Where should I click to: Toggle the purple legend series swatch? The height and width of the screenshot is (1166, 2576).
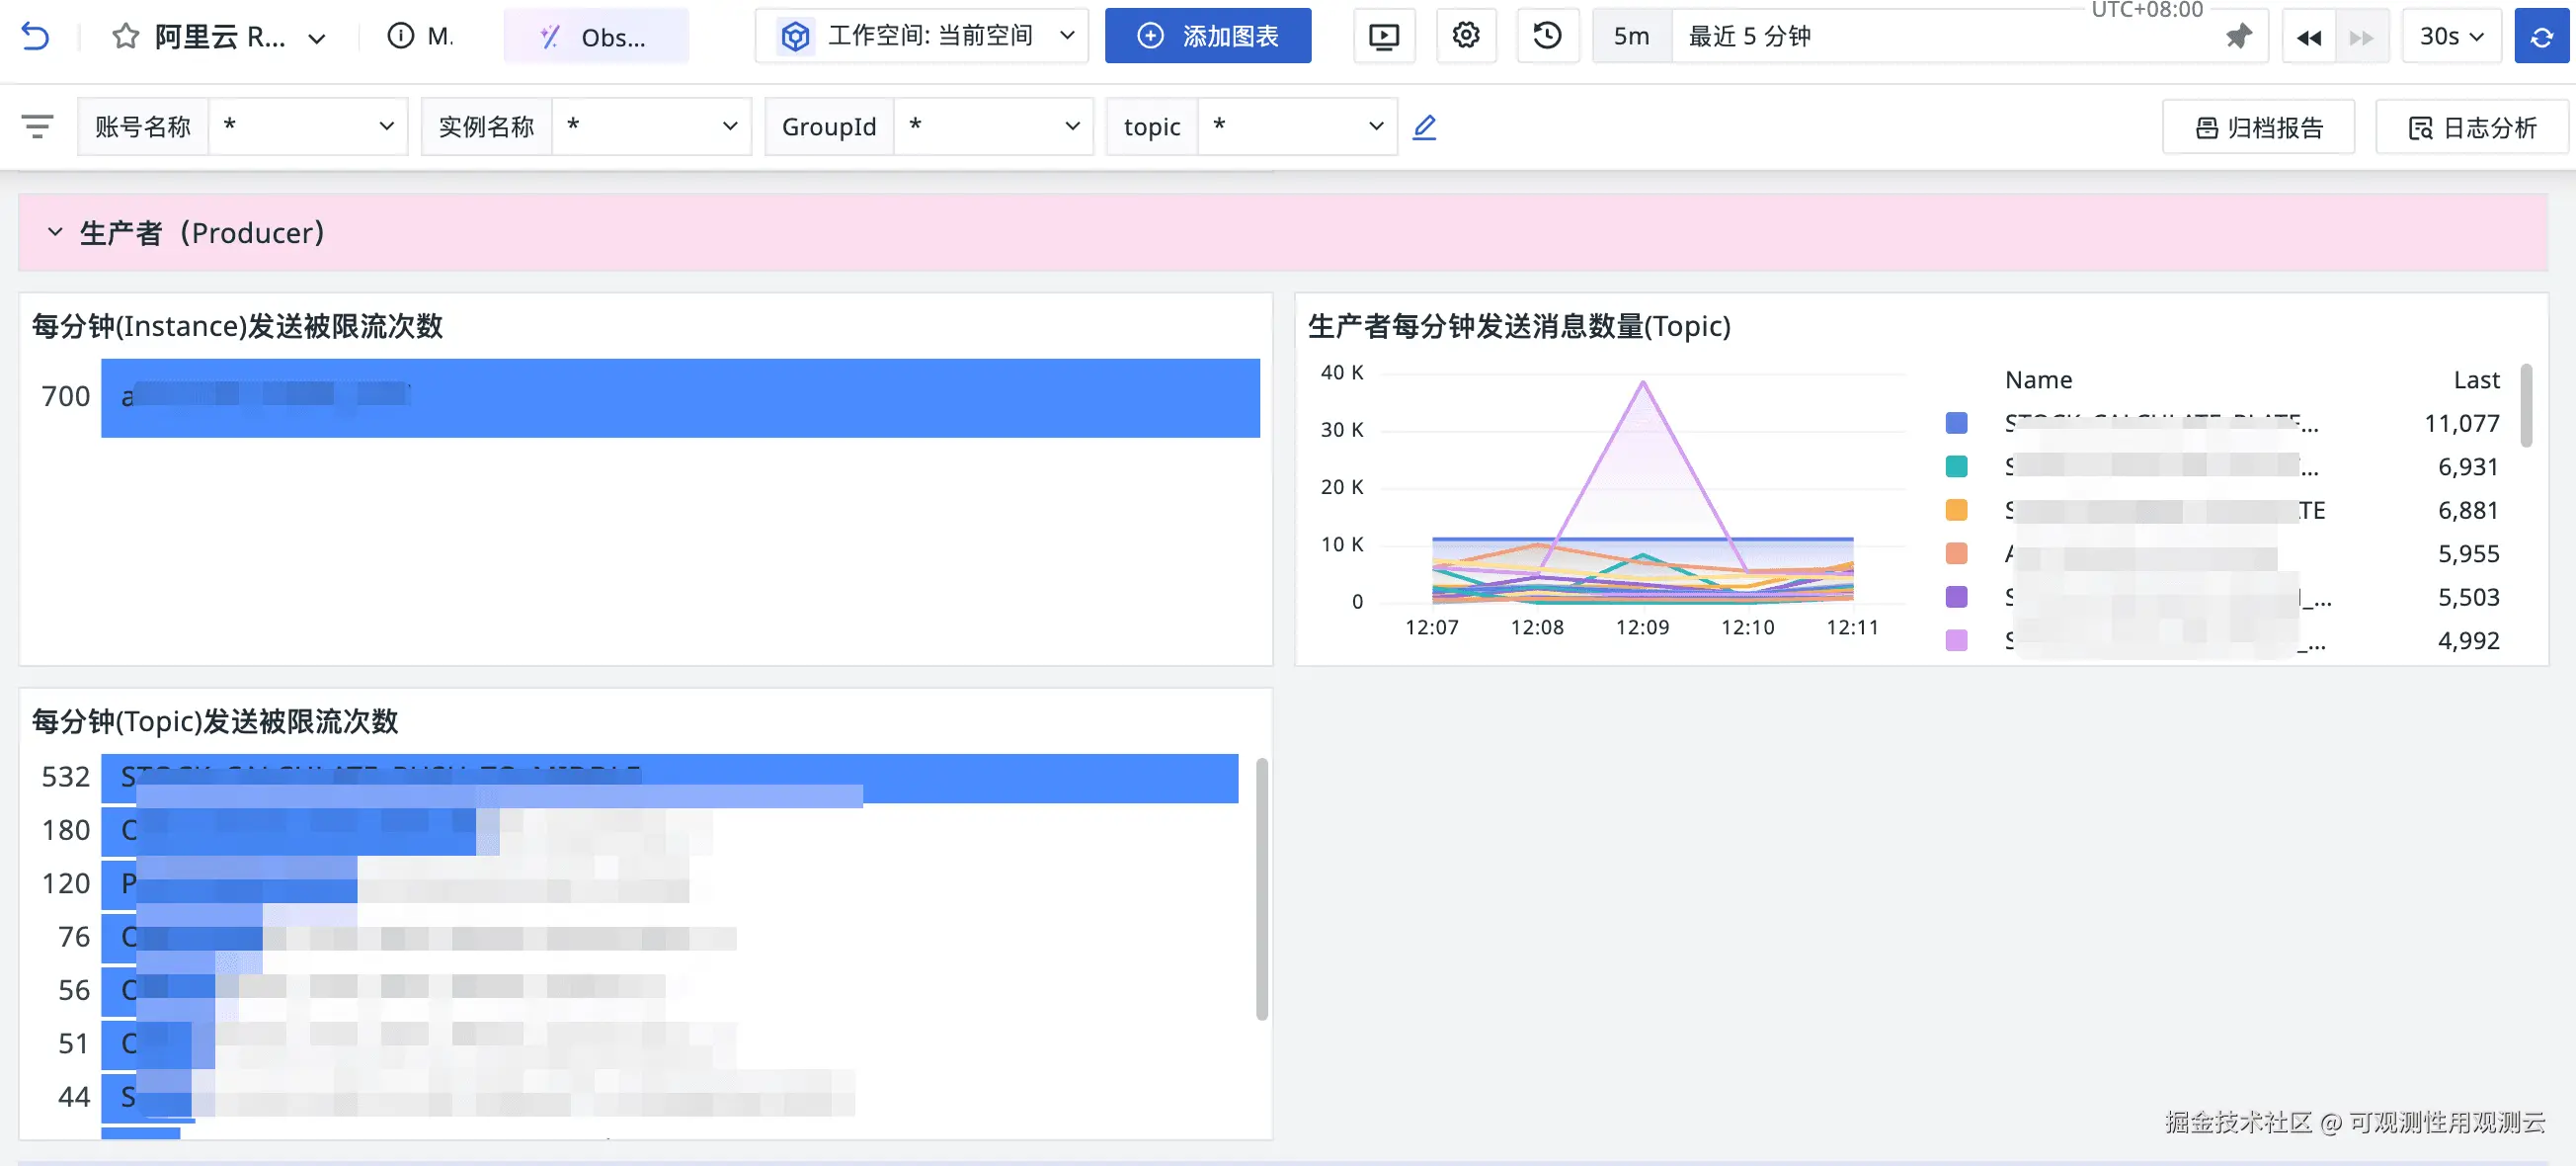point(1956,597)
